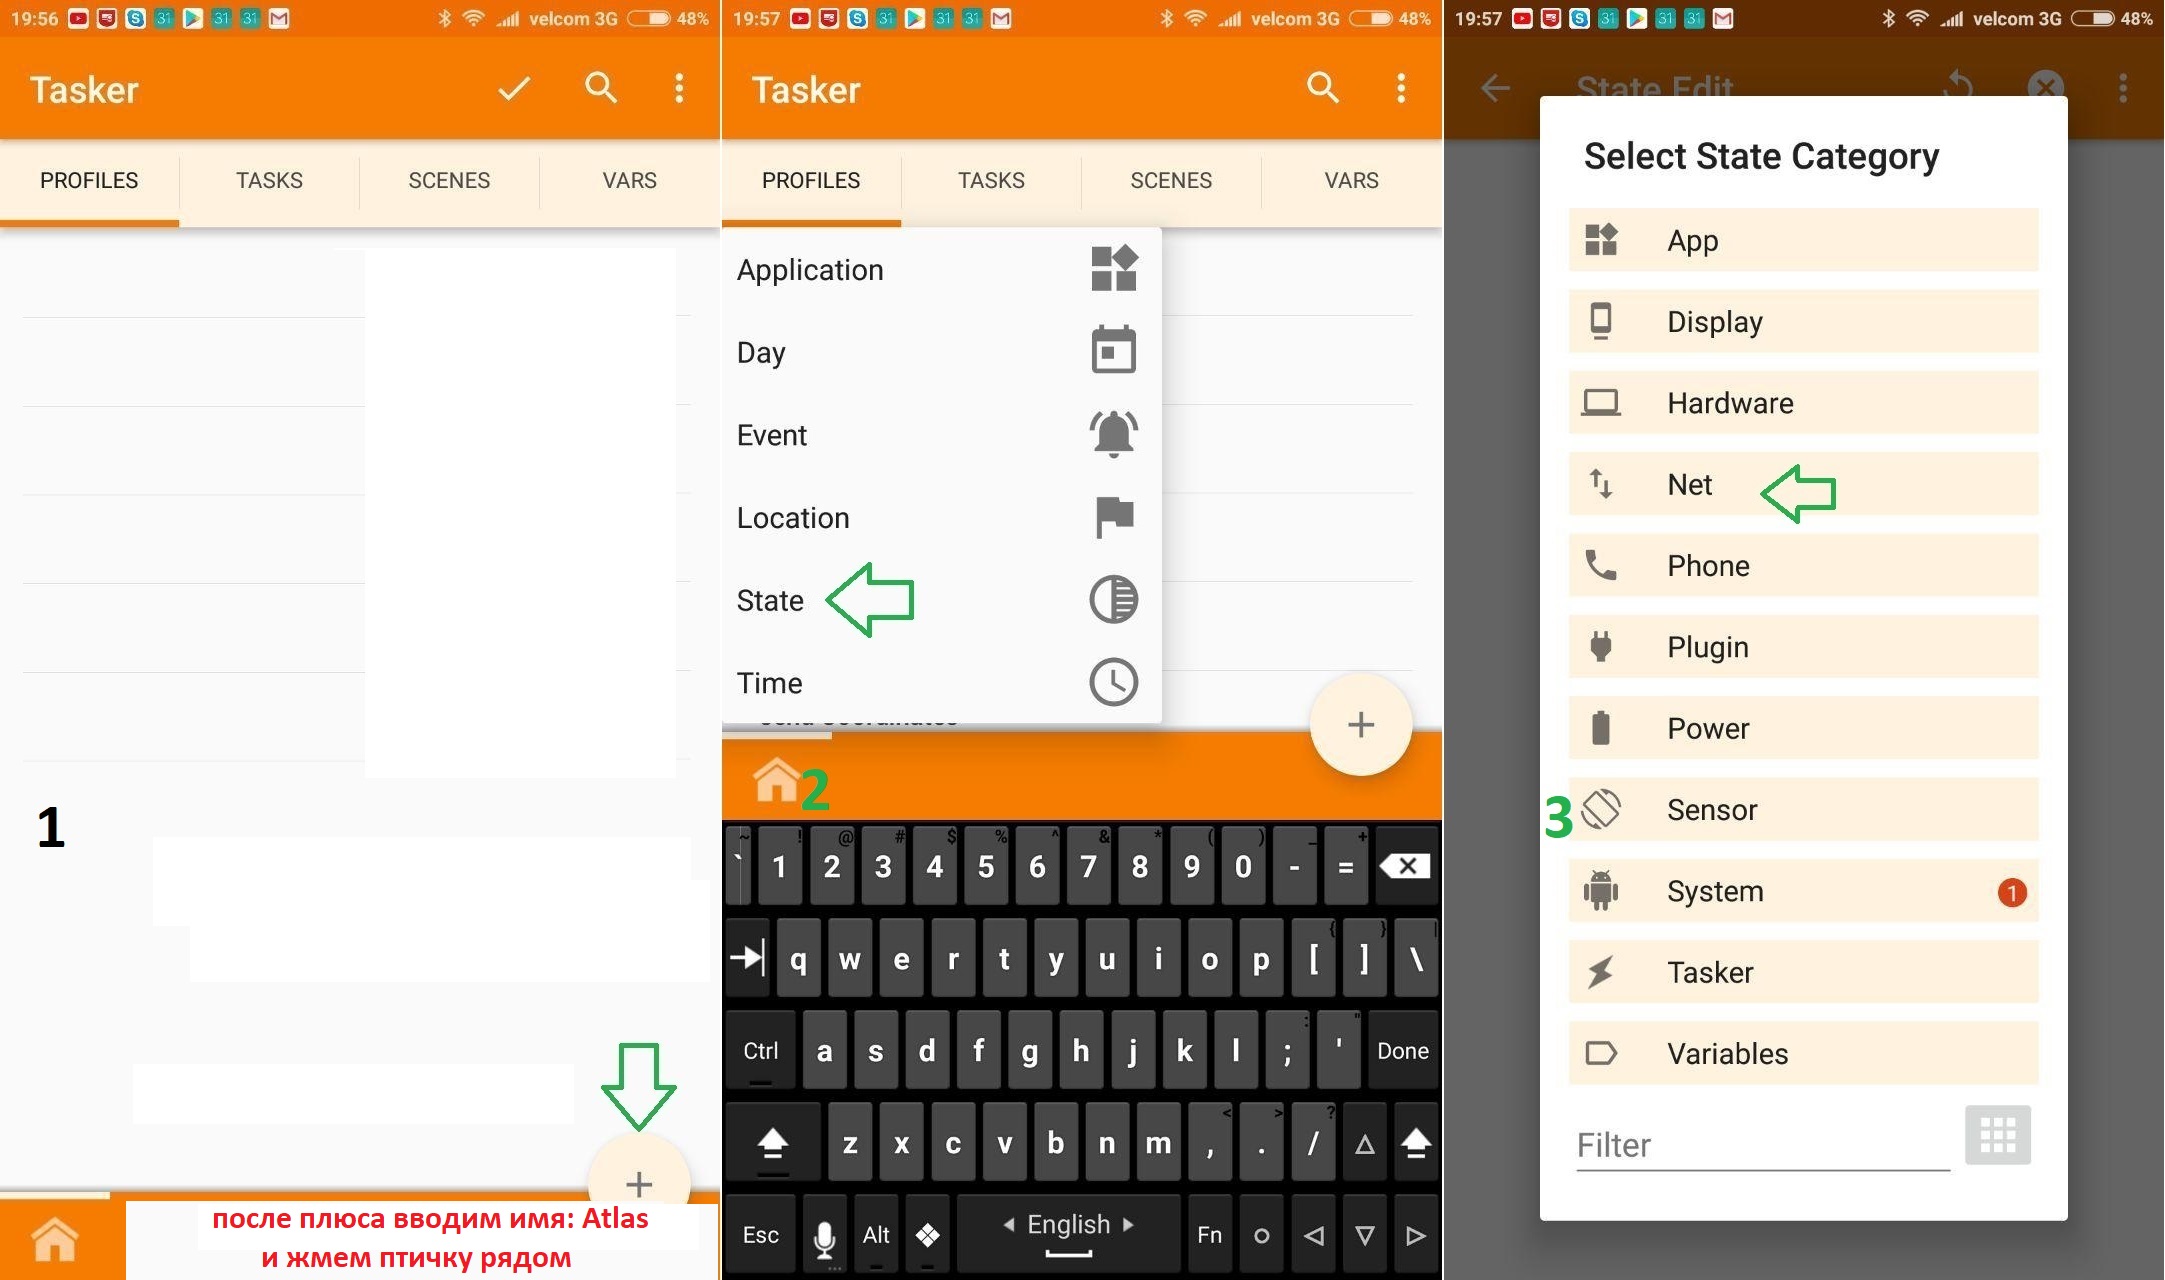This screenshot has width=2165, height=1280.
Task: Choose Application from the profile type menu
Action: [x=941, y=270]
